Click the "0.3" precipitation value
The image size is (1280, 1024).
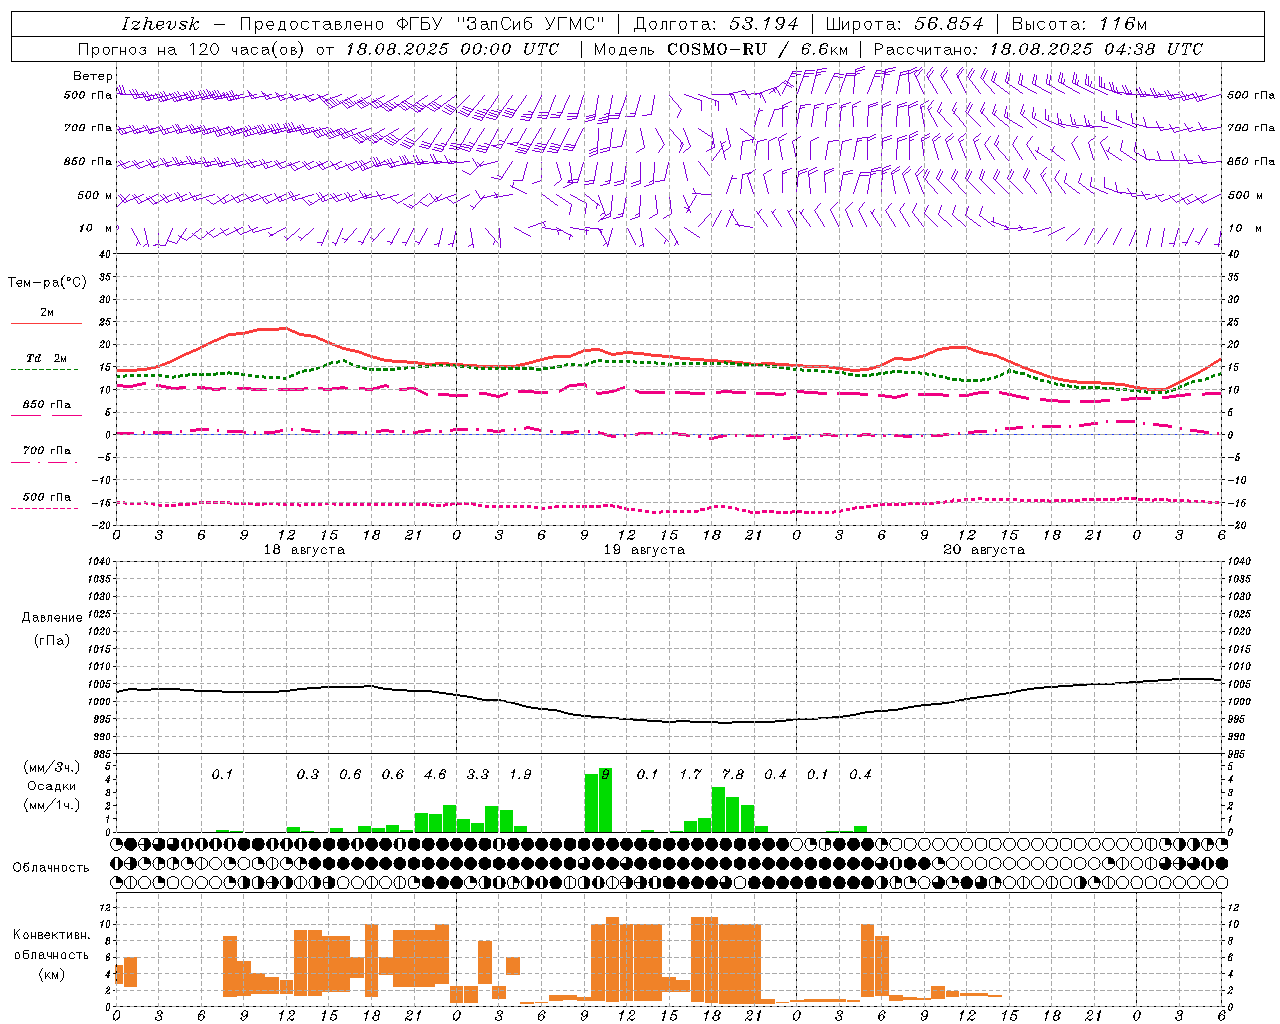click(x=308, y=775)
